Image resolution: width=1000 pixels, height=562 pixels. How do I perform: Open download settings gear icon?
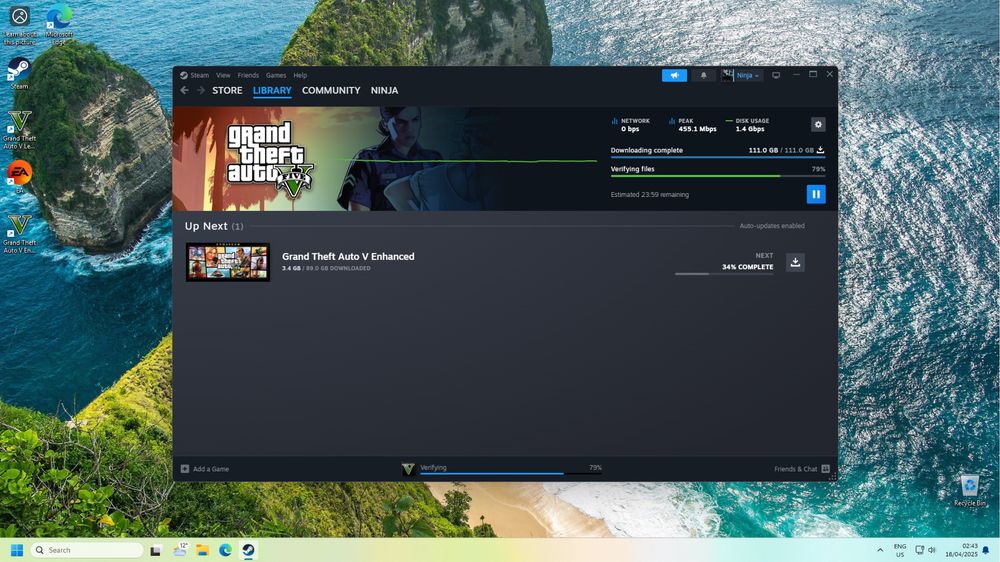(x=818, y=124)
